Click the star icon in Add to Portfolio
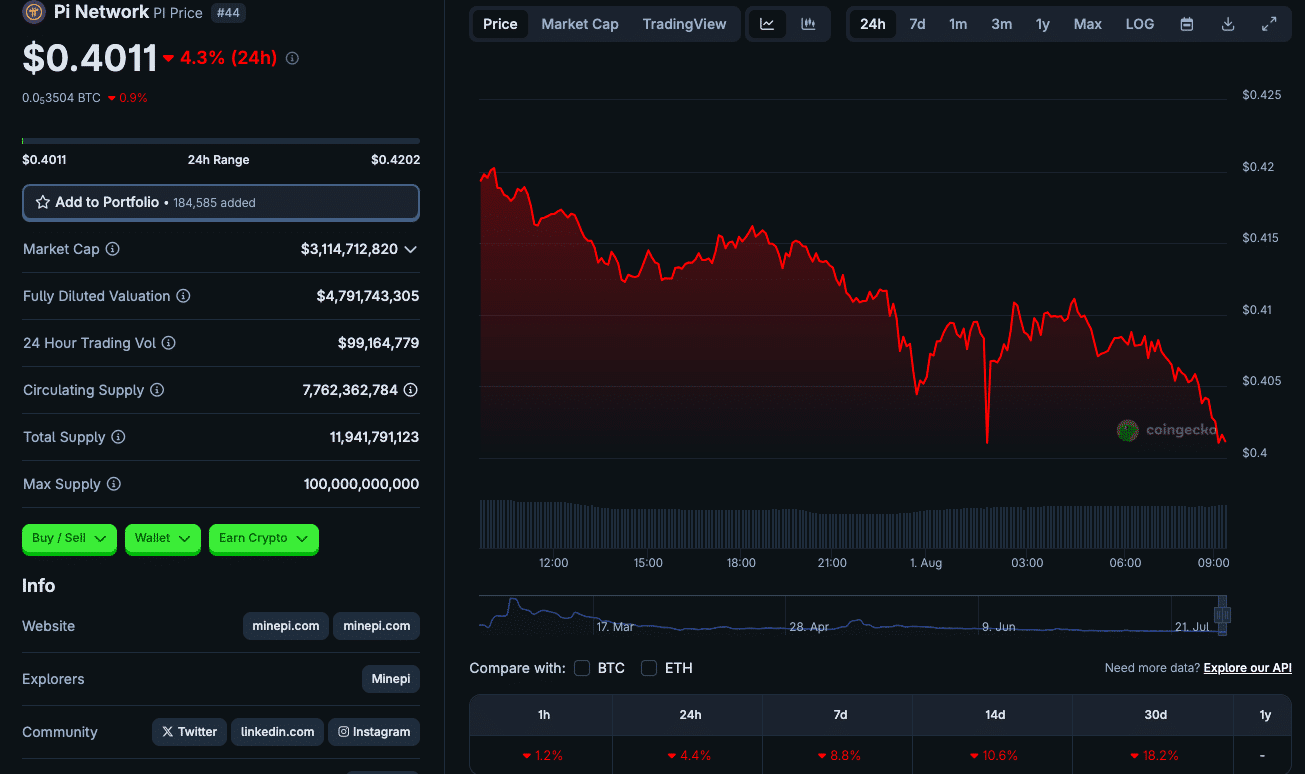The image size is (1305, 774). [x=43, y=202]
